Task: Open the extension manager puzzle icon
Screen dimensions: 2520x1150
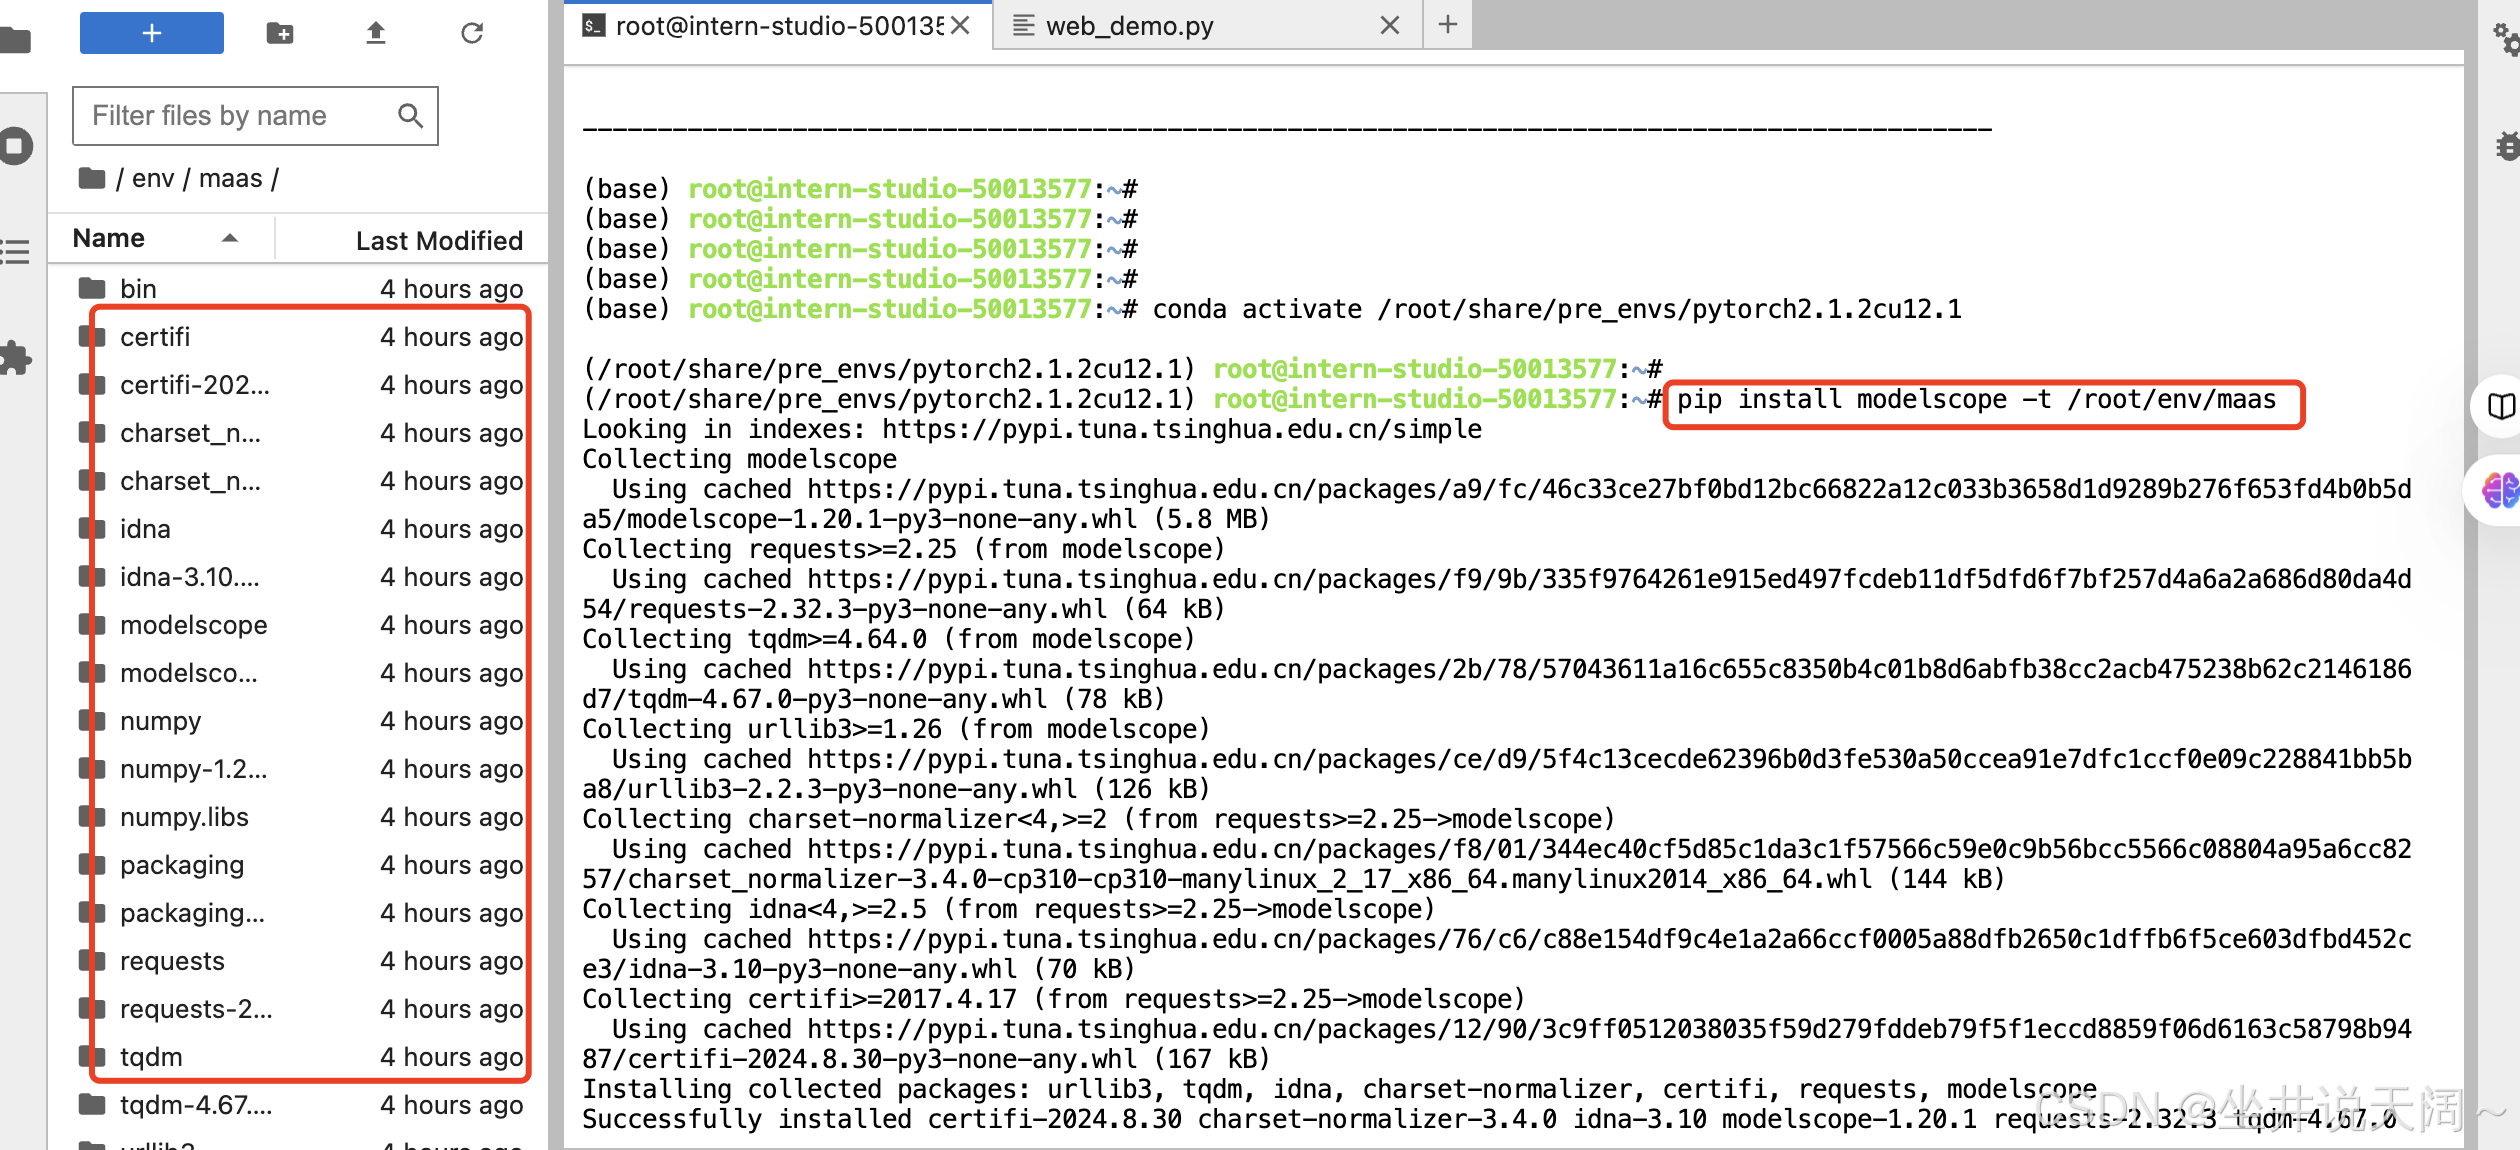Action: point(15,358)
